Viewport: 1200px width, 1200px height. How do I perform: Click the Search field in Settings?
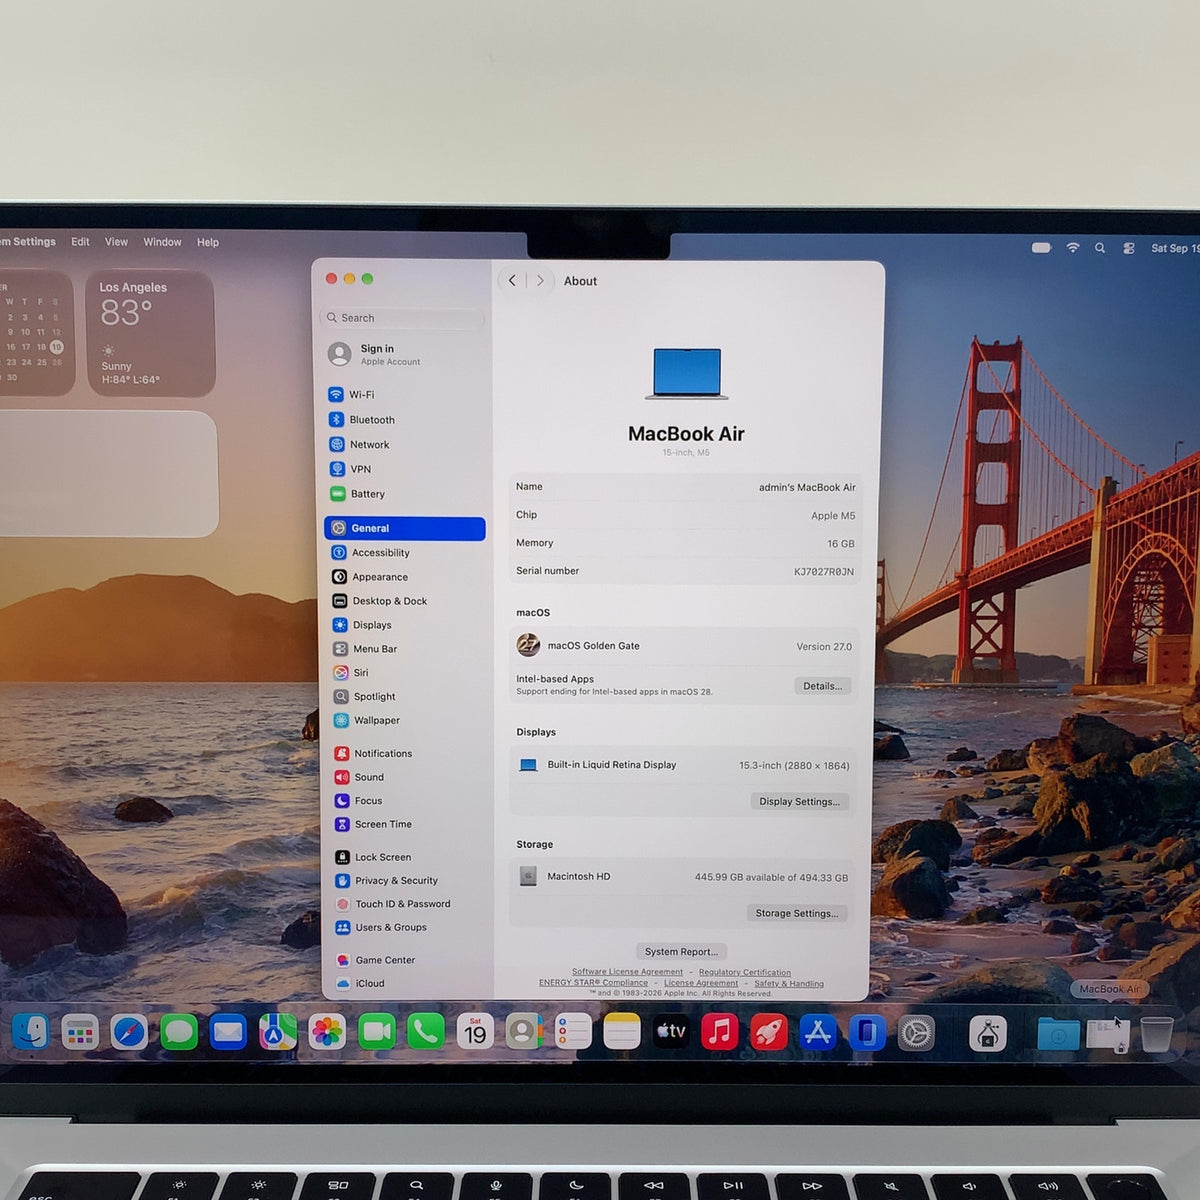point(402,318)
